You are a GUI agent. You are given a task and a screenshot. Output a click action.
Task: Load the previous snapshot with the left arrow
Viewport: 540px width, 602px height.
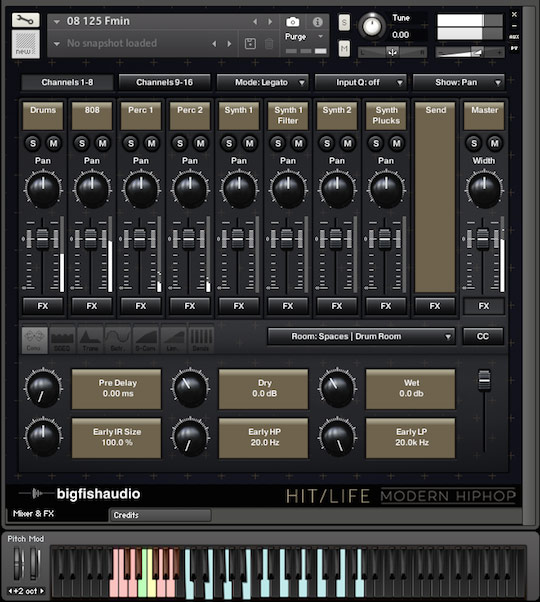(x=214, y=44)
